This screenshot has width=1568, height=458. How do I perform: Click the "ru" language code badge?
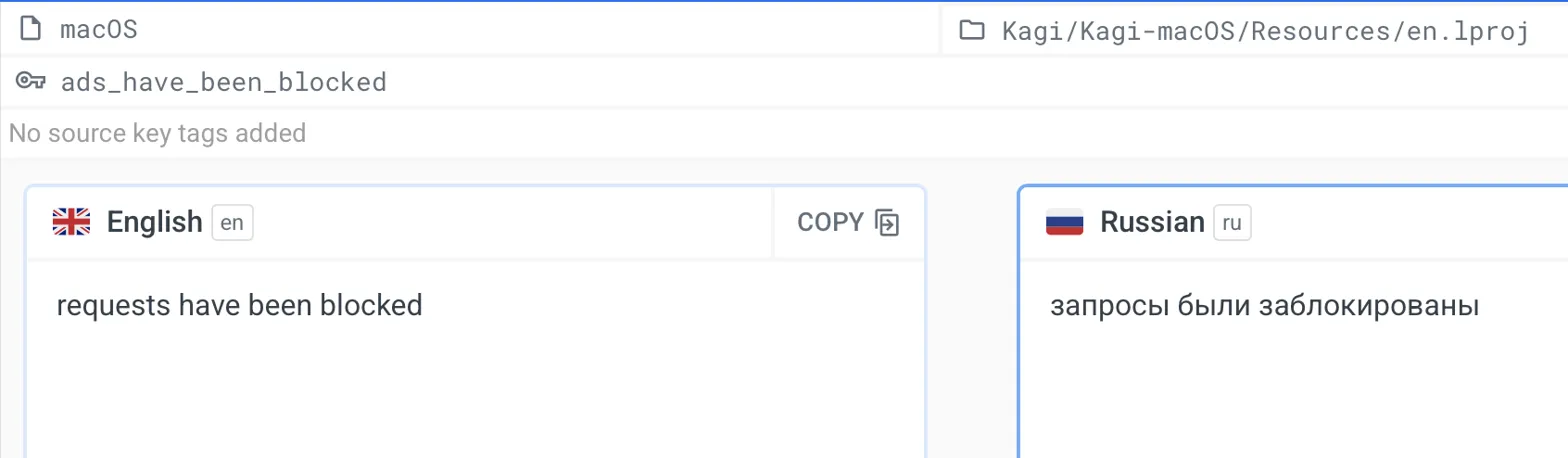1232,222
